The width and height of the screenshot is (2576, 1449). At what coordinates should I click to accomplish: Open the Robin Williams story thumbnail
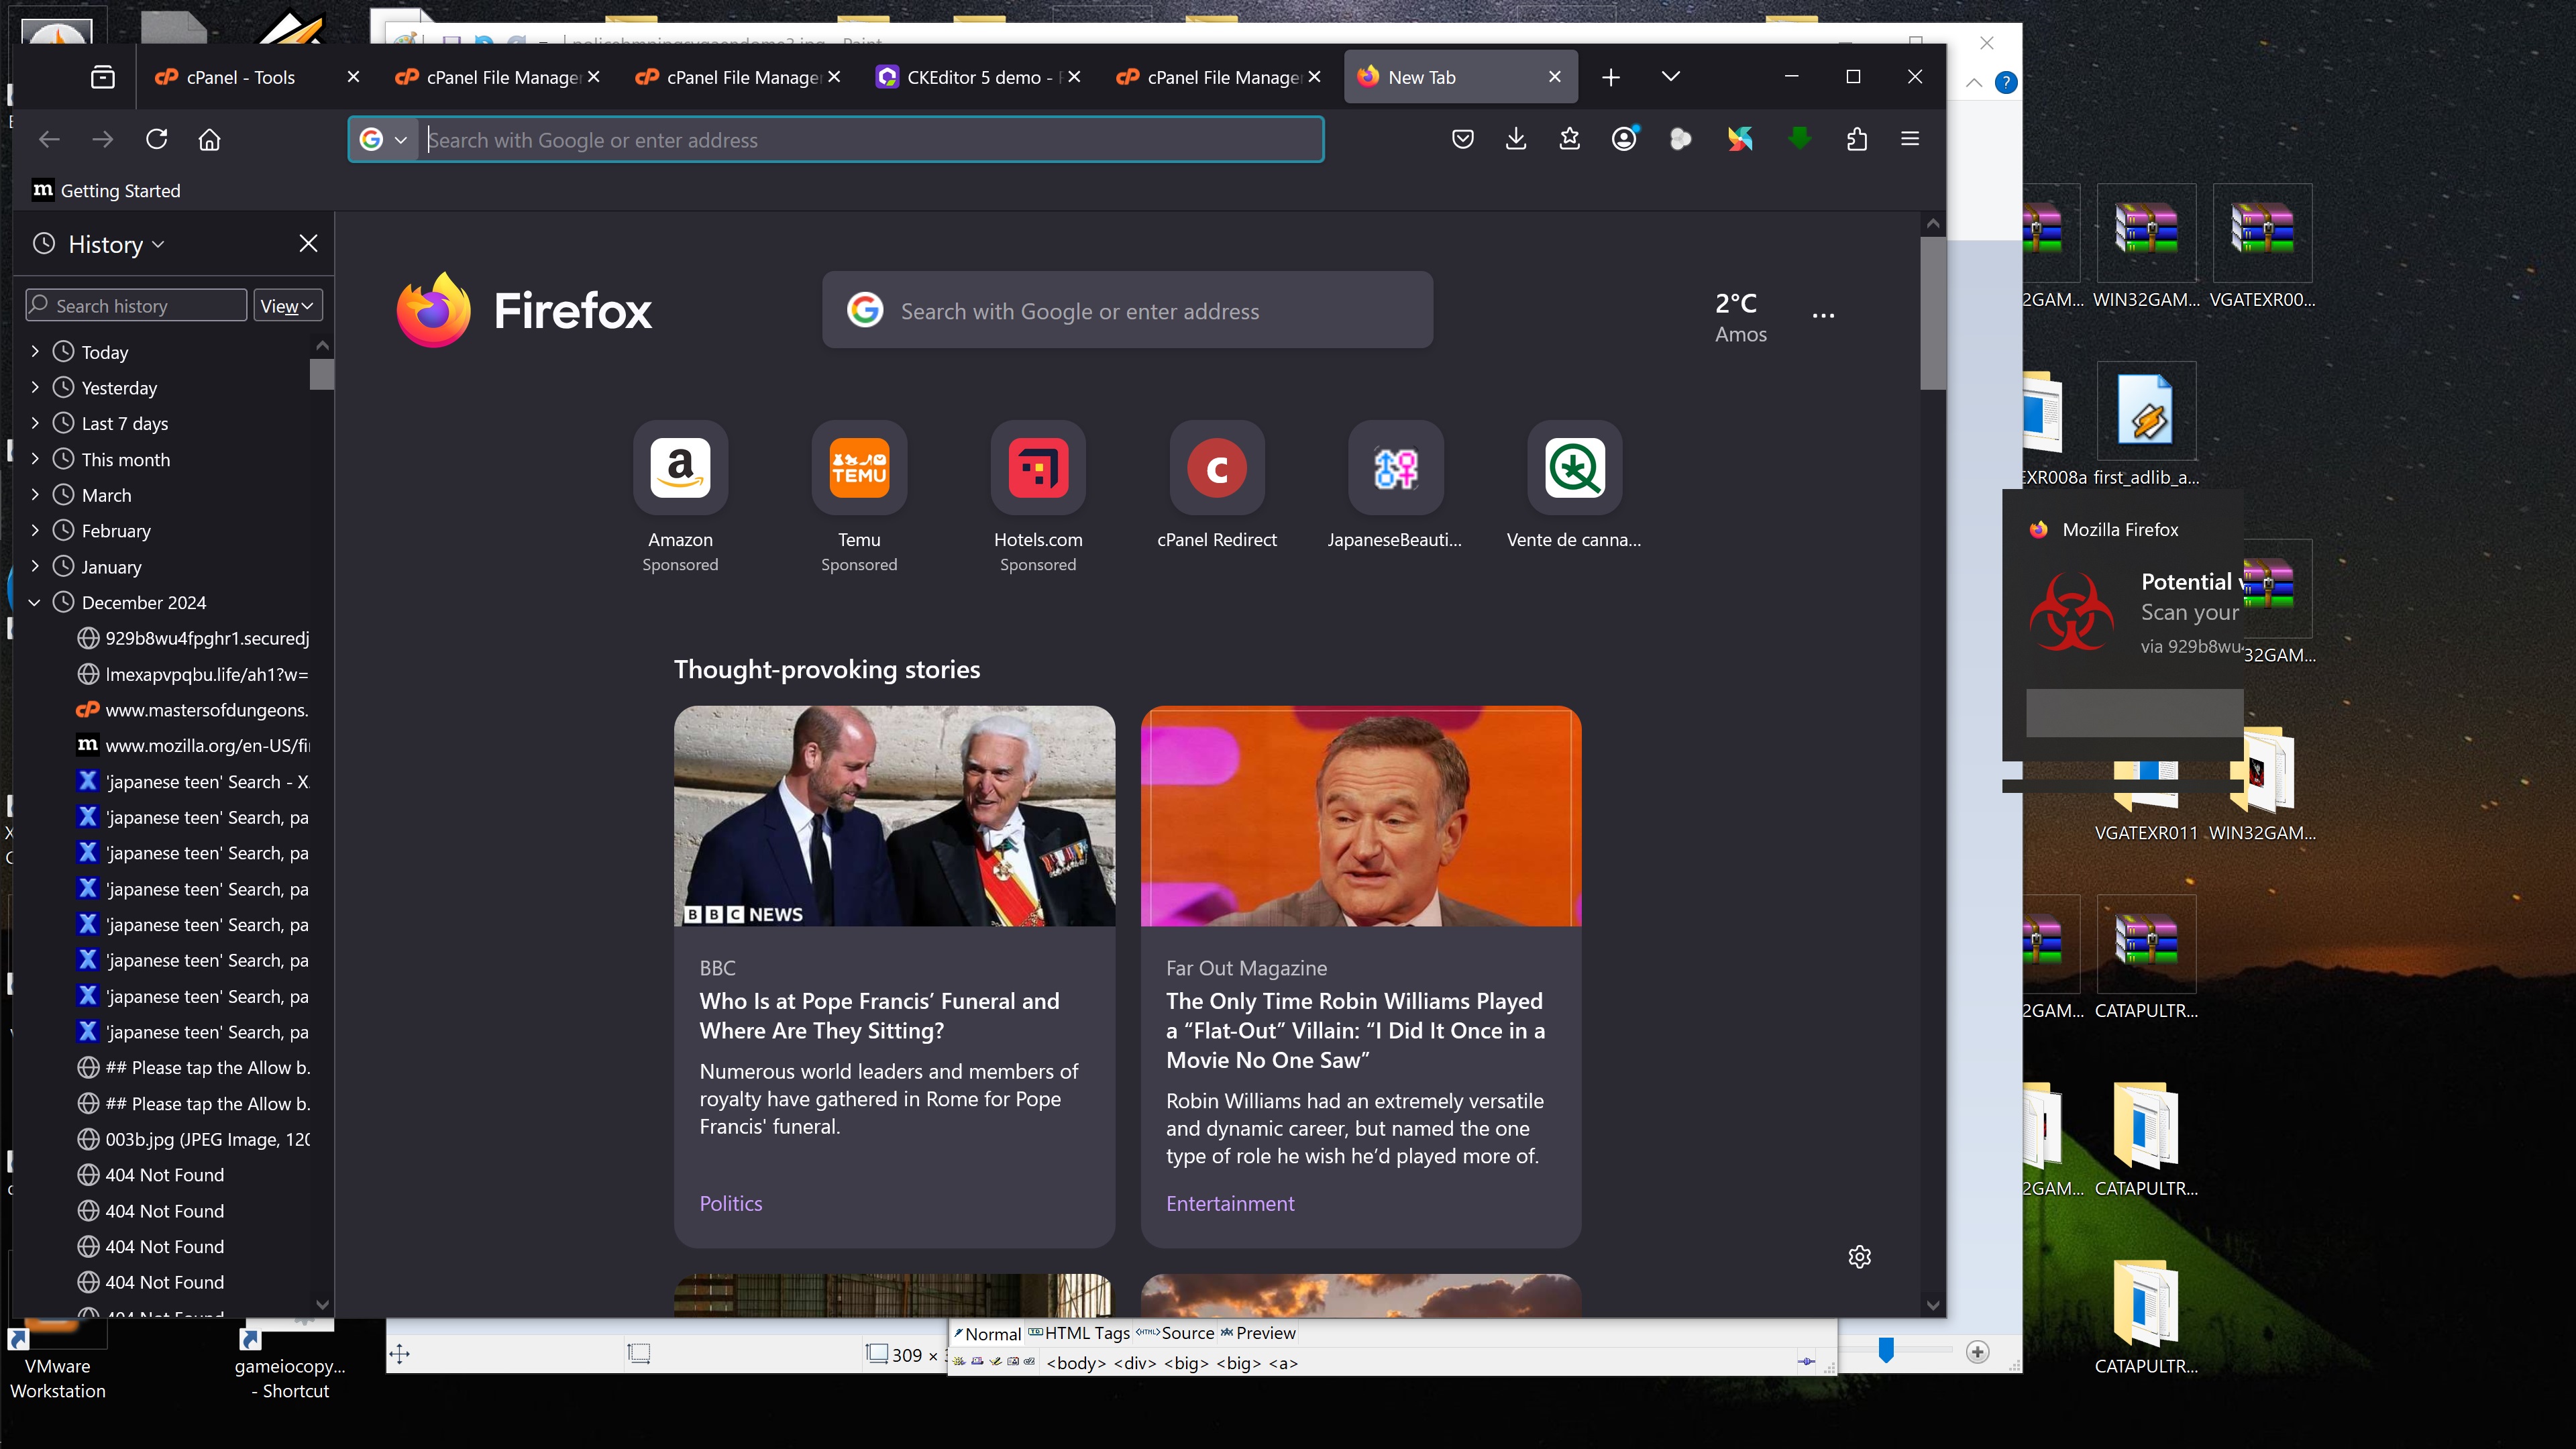coord(1360,816)
